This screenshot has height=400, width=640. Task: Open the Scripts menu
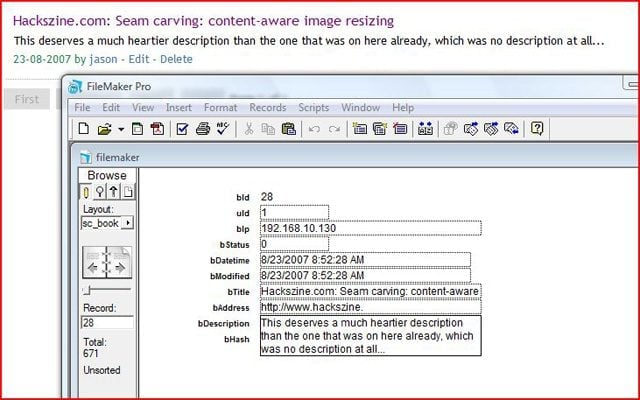[313, 108]
